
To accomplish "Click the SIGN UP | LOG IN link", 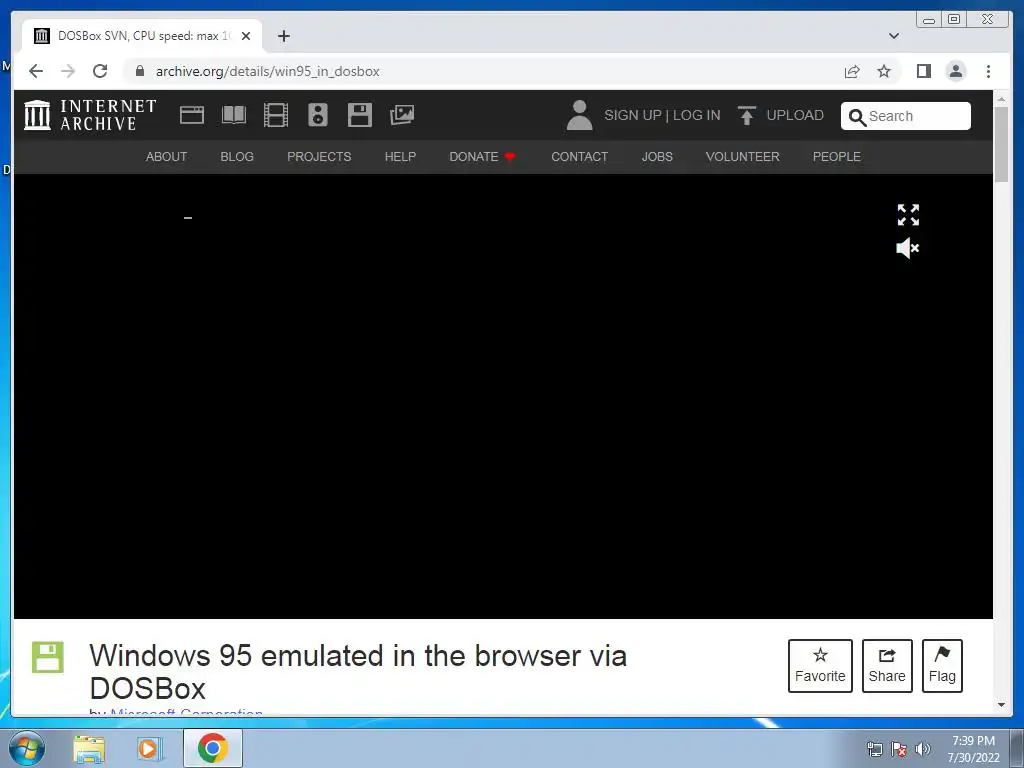I will 662,116.
